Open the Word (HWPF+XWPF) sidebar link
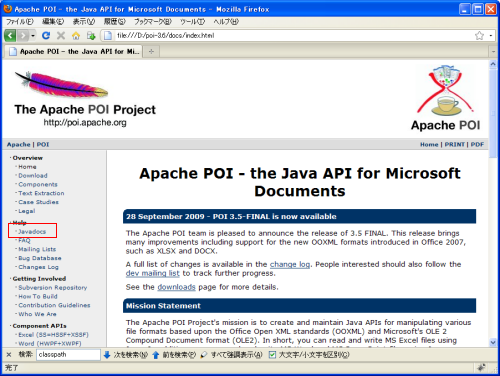The width and height of the screenshot is (500, 376). point(50,343)
